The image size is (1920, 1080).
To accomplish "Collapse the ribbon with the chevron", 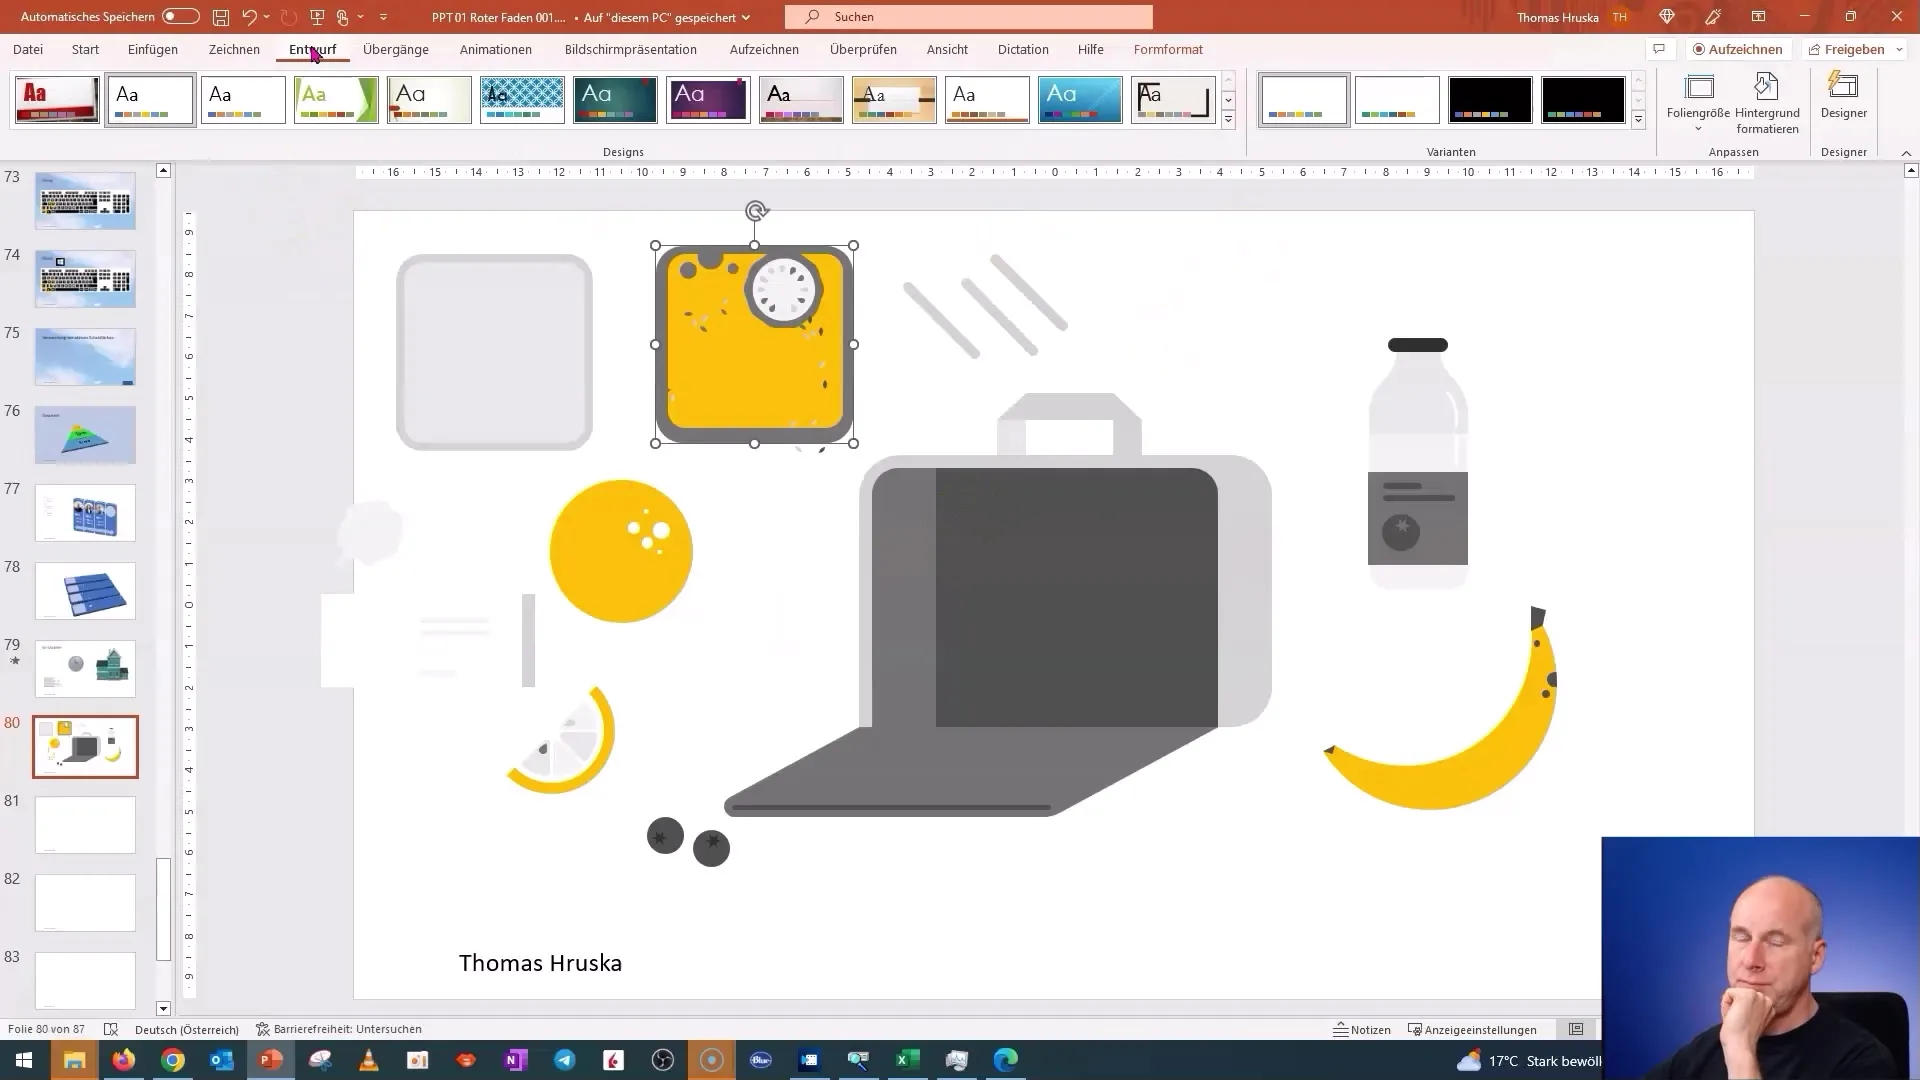I will (x=1906, y=153).
